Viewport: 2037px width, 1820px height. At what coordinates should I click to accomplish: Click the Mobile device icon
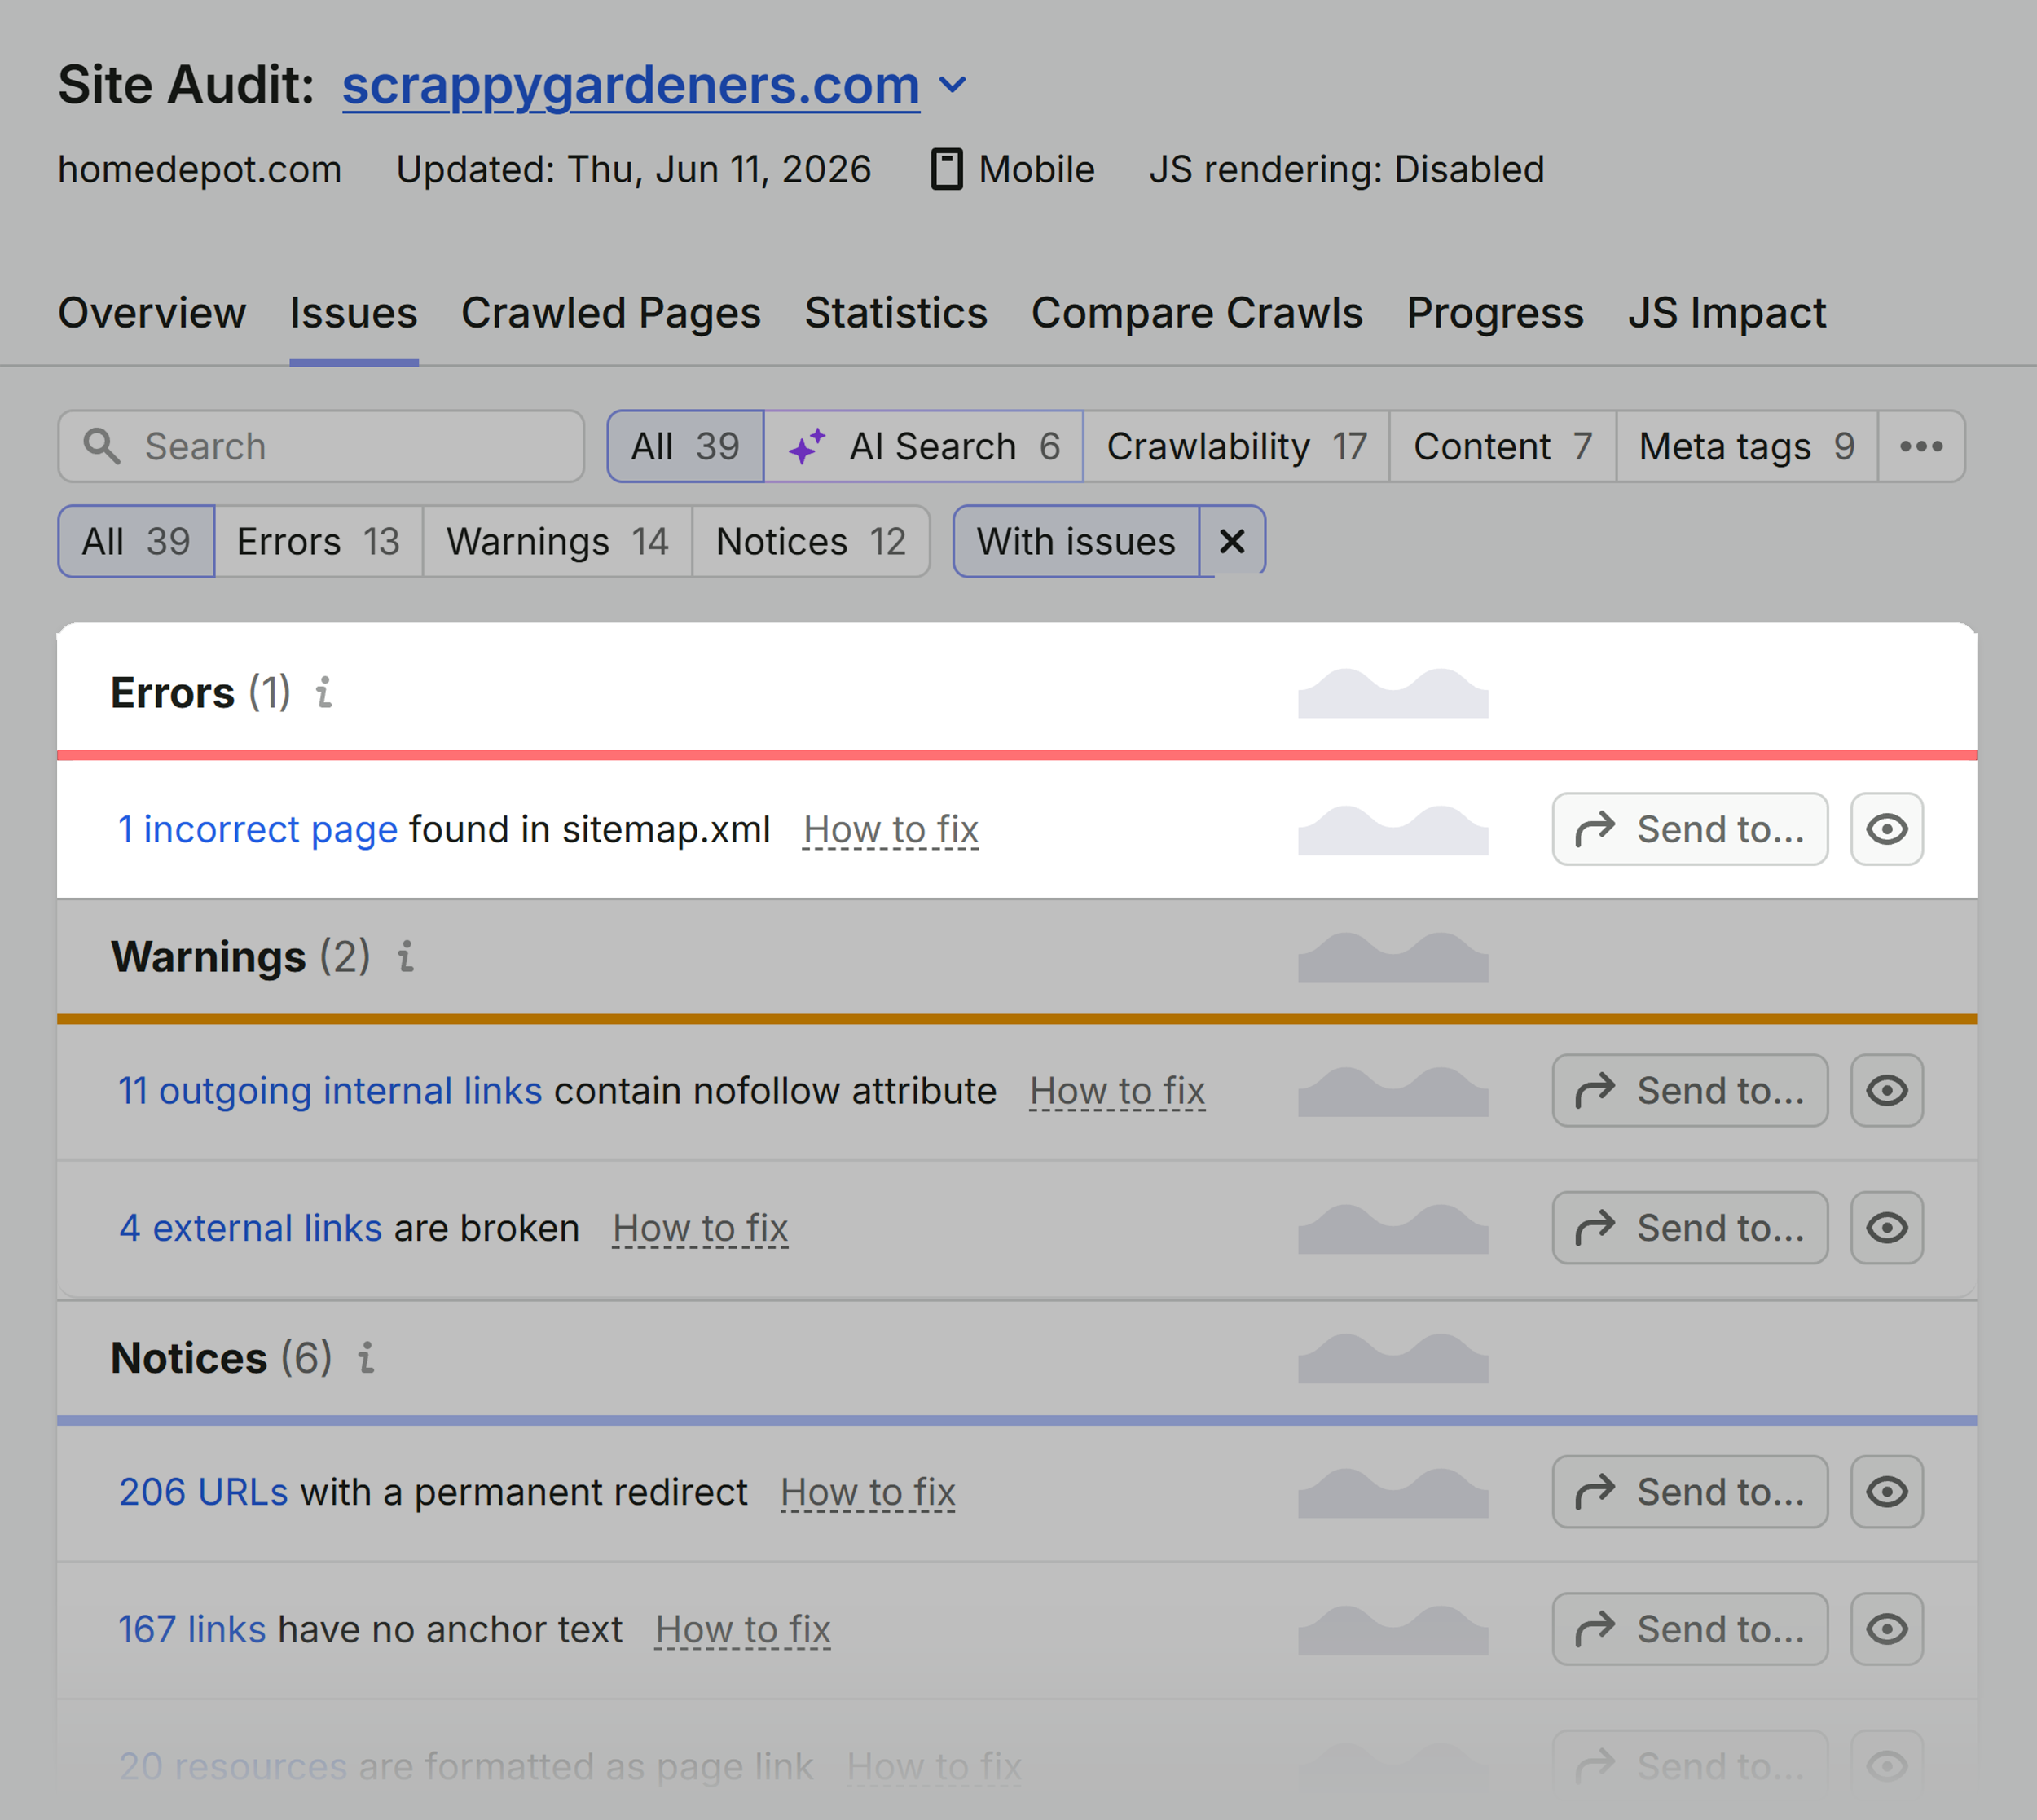[946, 169]
